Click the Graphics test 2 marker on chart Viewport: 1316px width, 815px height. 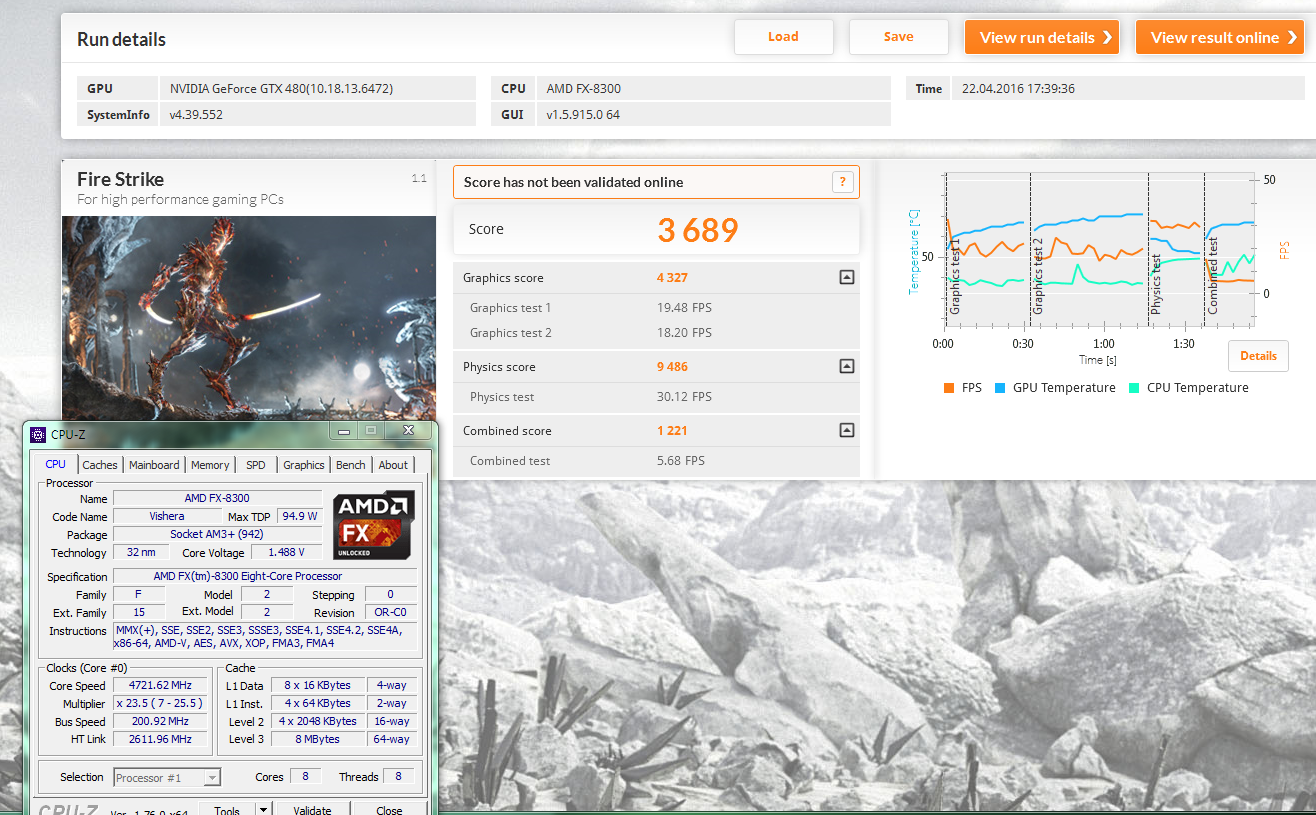pyautogui.click(x=1039, y=277)
